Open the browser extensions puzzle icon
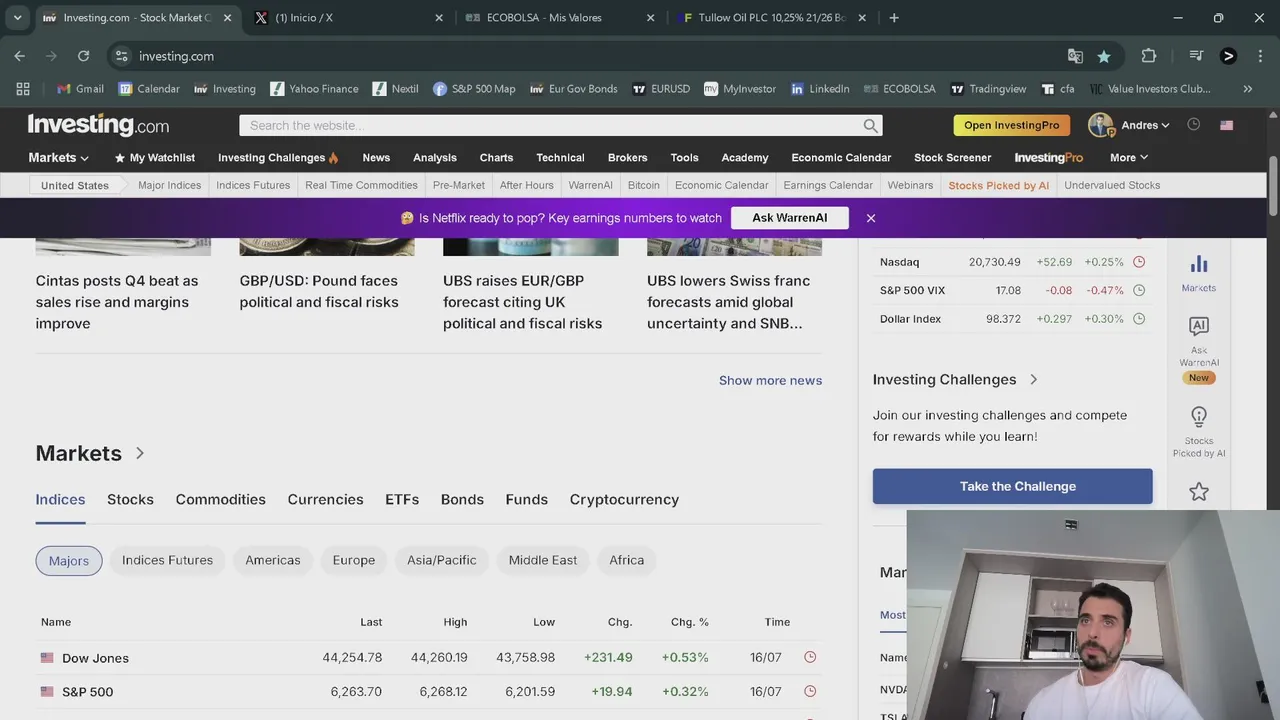The image size is (1280, 720). (1149, 56)
